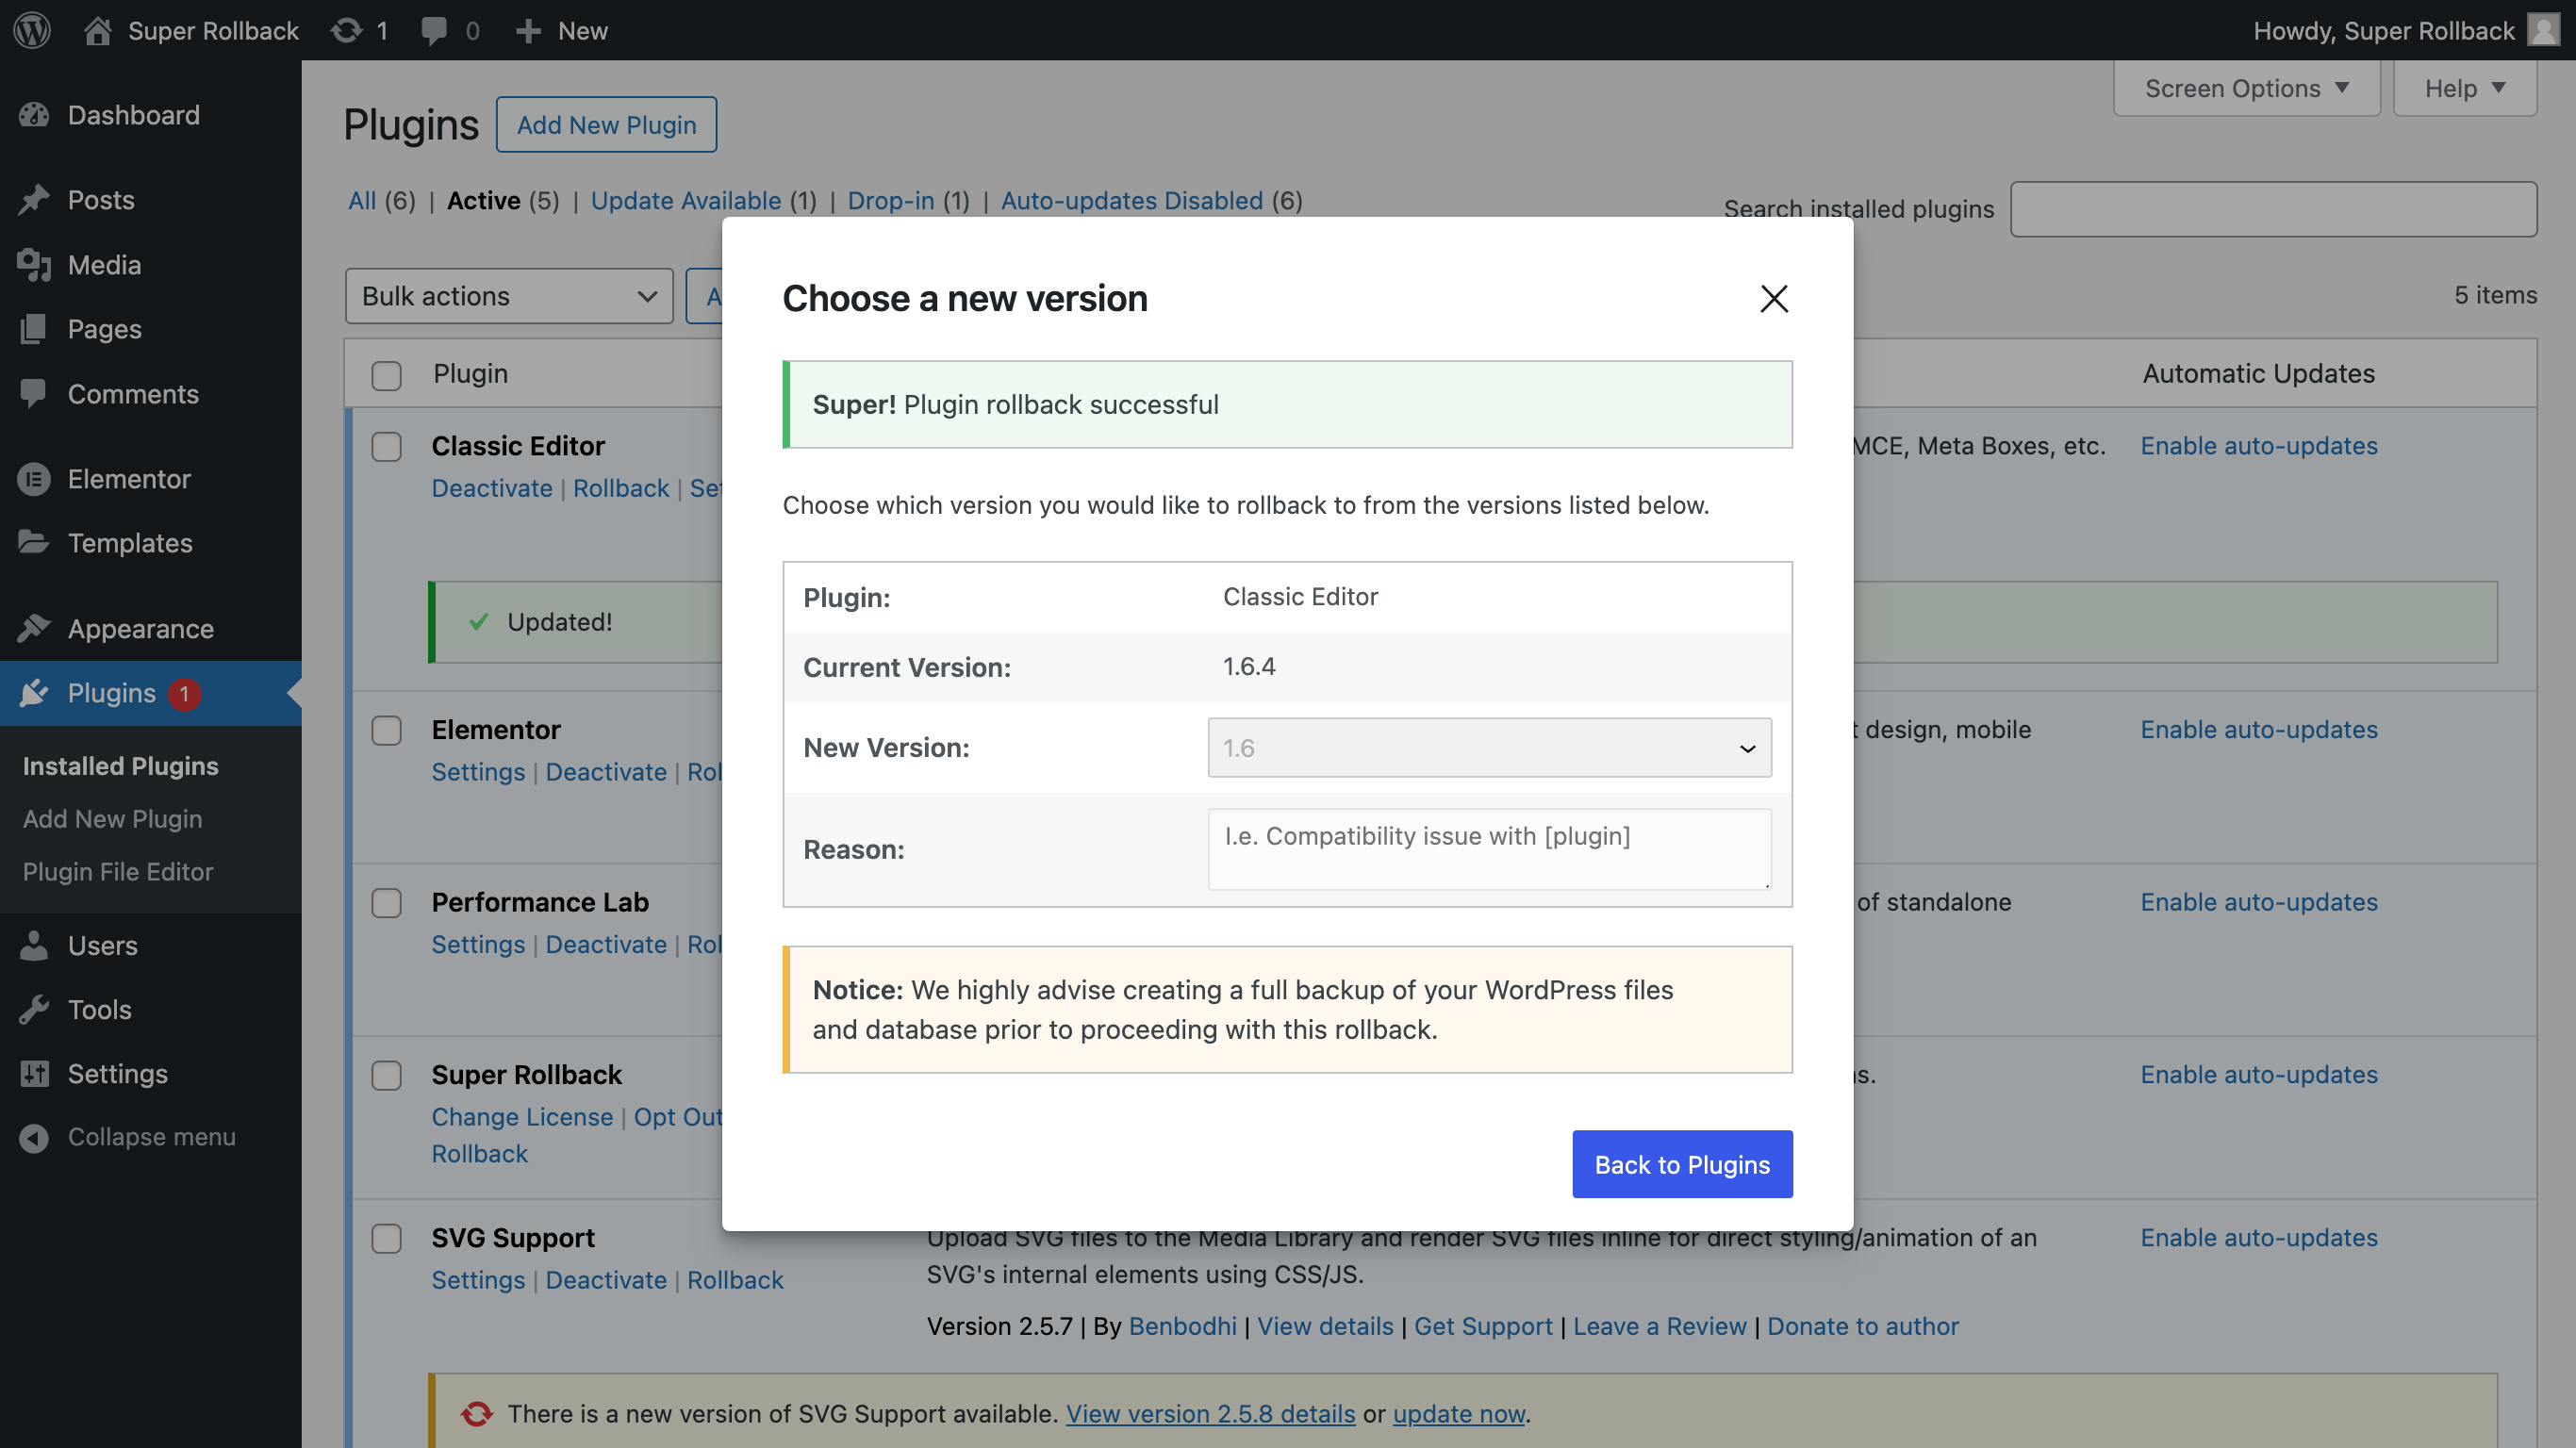The height and width of the screenshot is (1448, 2576).
Task: Click the Appearance paintbrush icon
Action: [34, 629]
